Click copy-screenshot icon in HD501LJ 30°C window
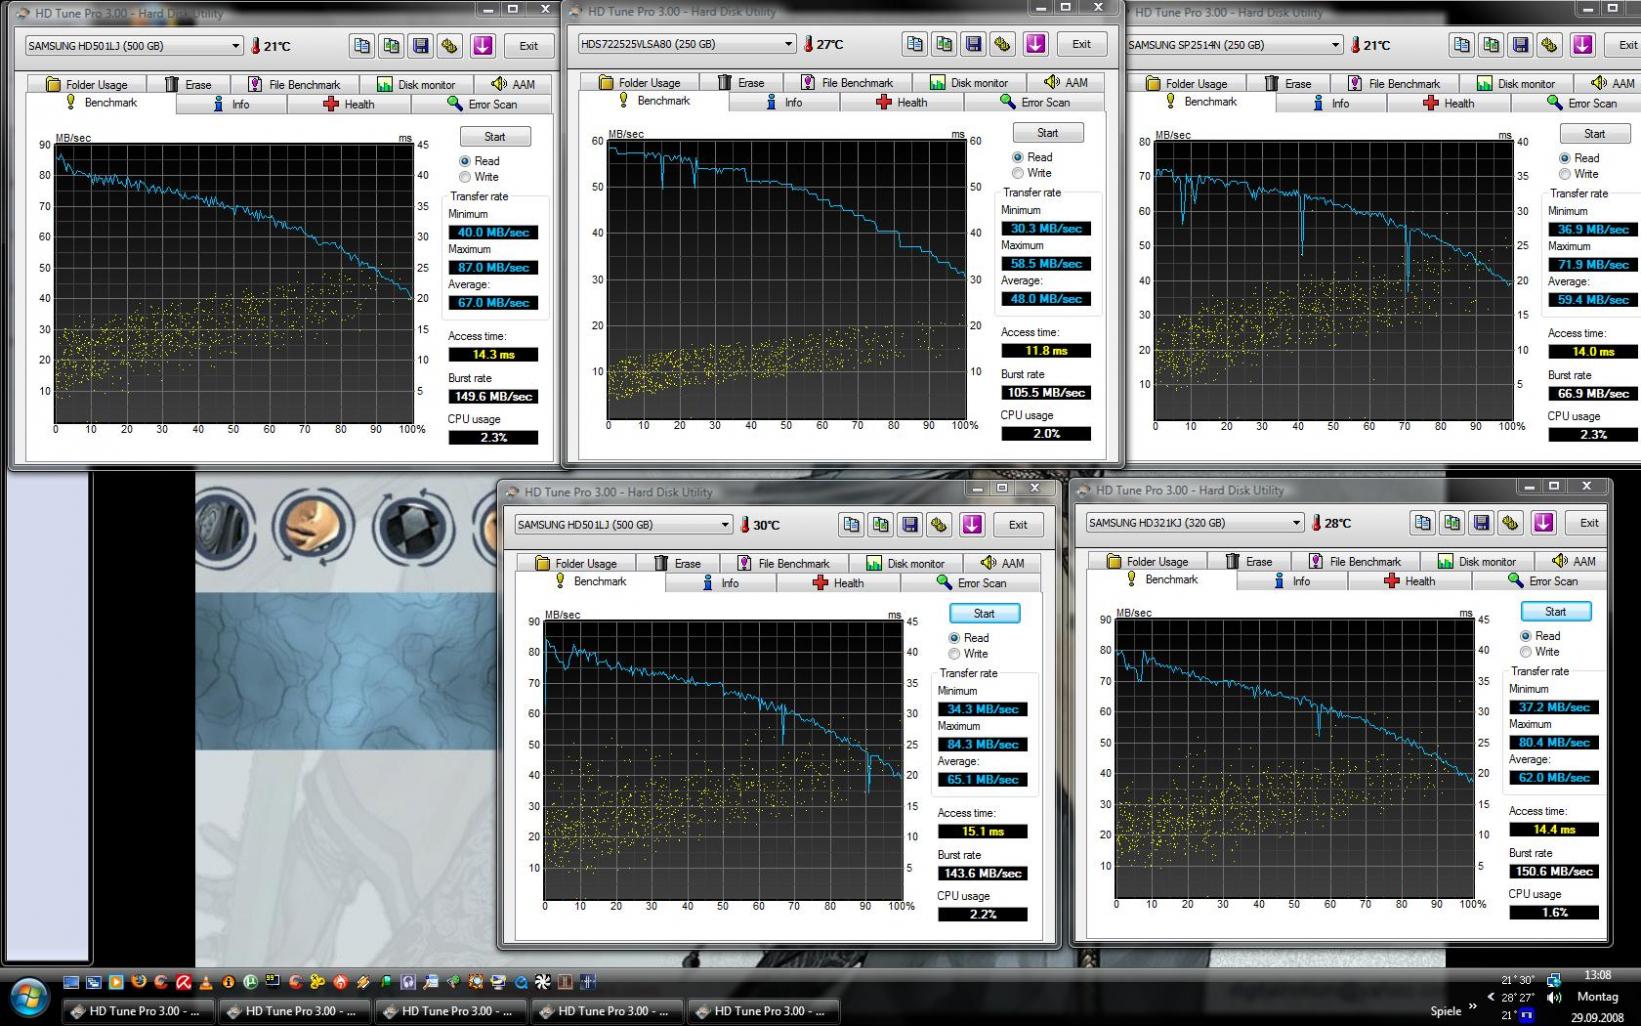Viewport: 1641px width, 1026px height. (x=880, y=525)
